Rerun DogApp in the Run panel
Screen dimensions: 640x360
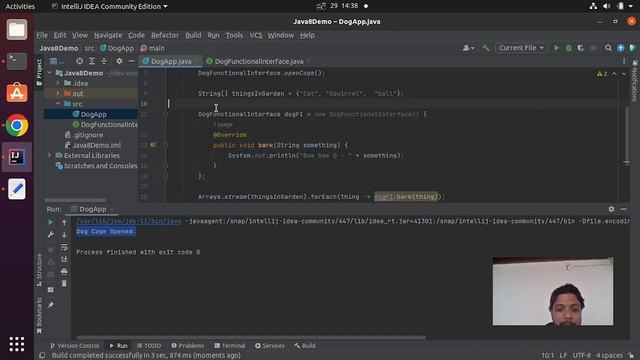click(x=51, y=222)
